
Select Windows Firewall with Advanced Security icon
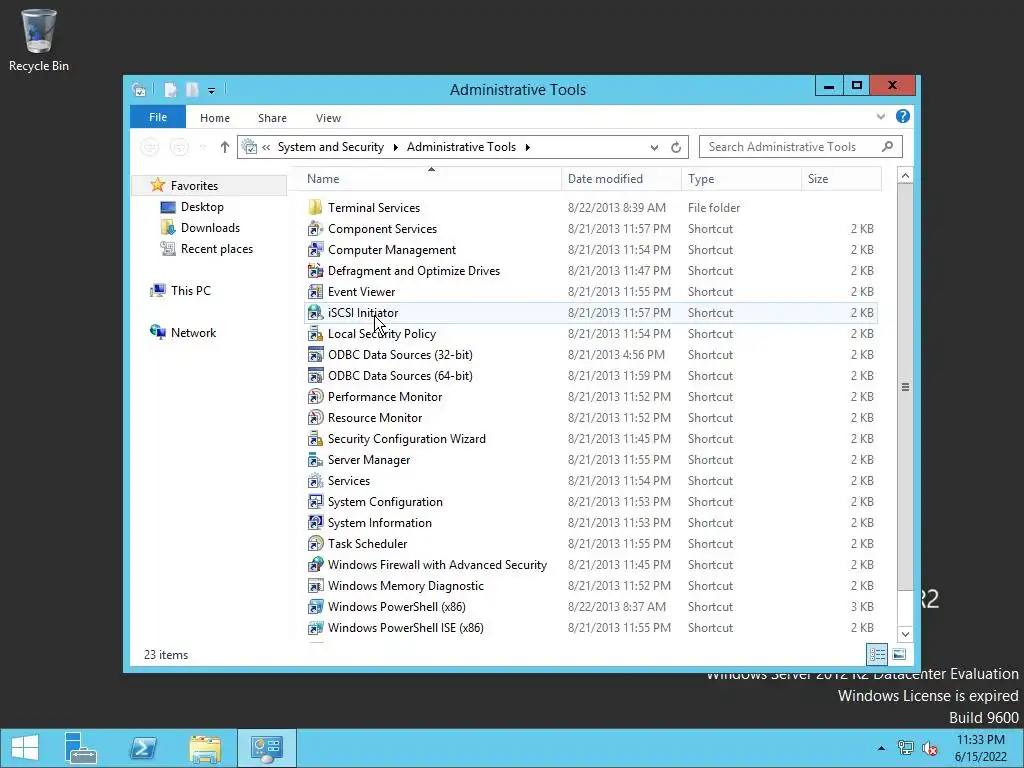point(315,564)
